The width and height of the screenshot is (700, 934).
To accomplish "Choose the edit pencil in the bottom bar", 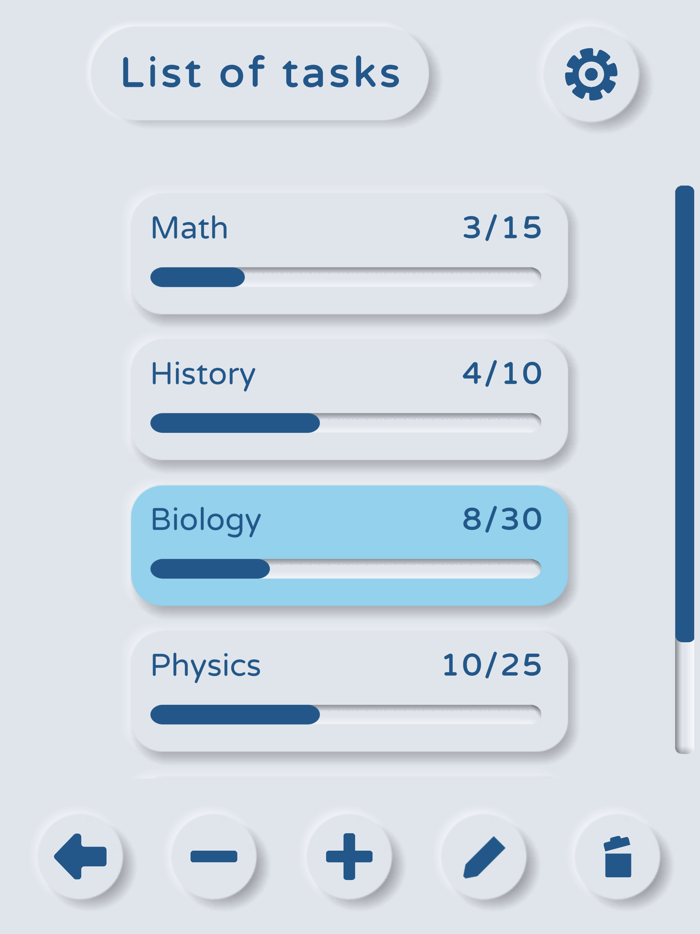I will [x=483, y=857].
